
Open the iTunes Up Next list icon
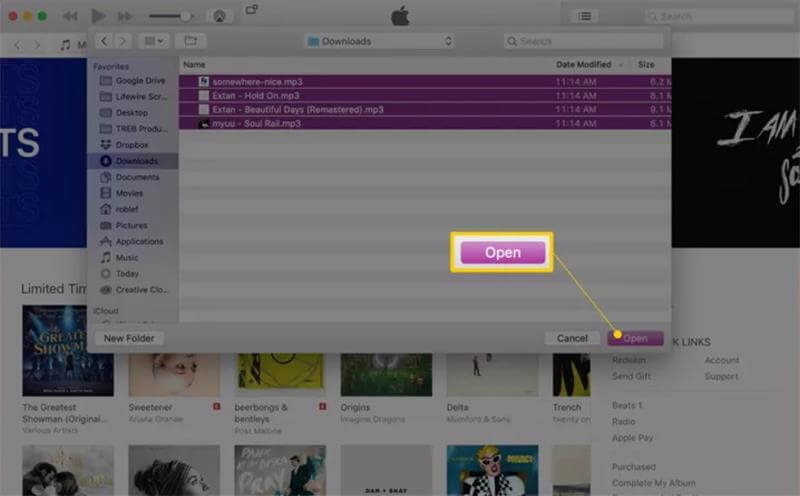(585, 16)
